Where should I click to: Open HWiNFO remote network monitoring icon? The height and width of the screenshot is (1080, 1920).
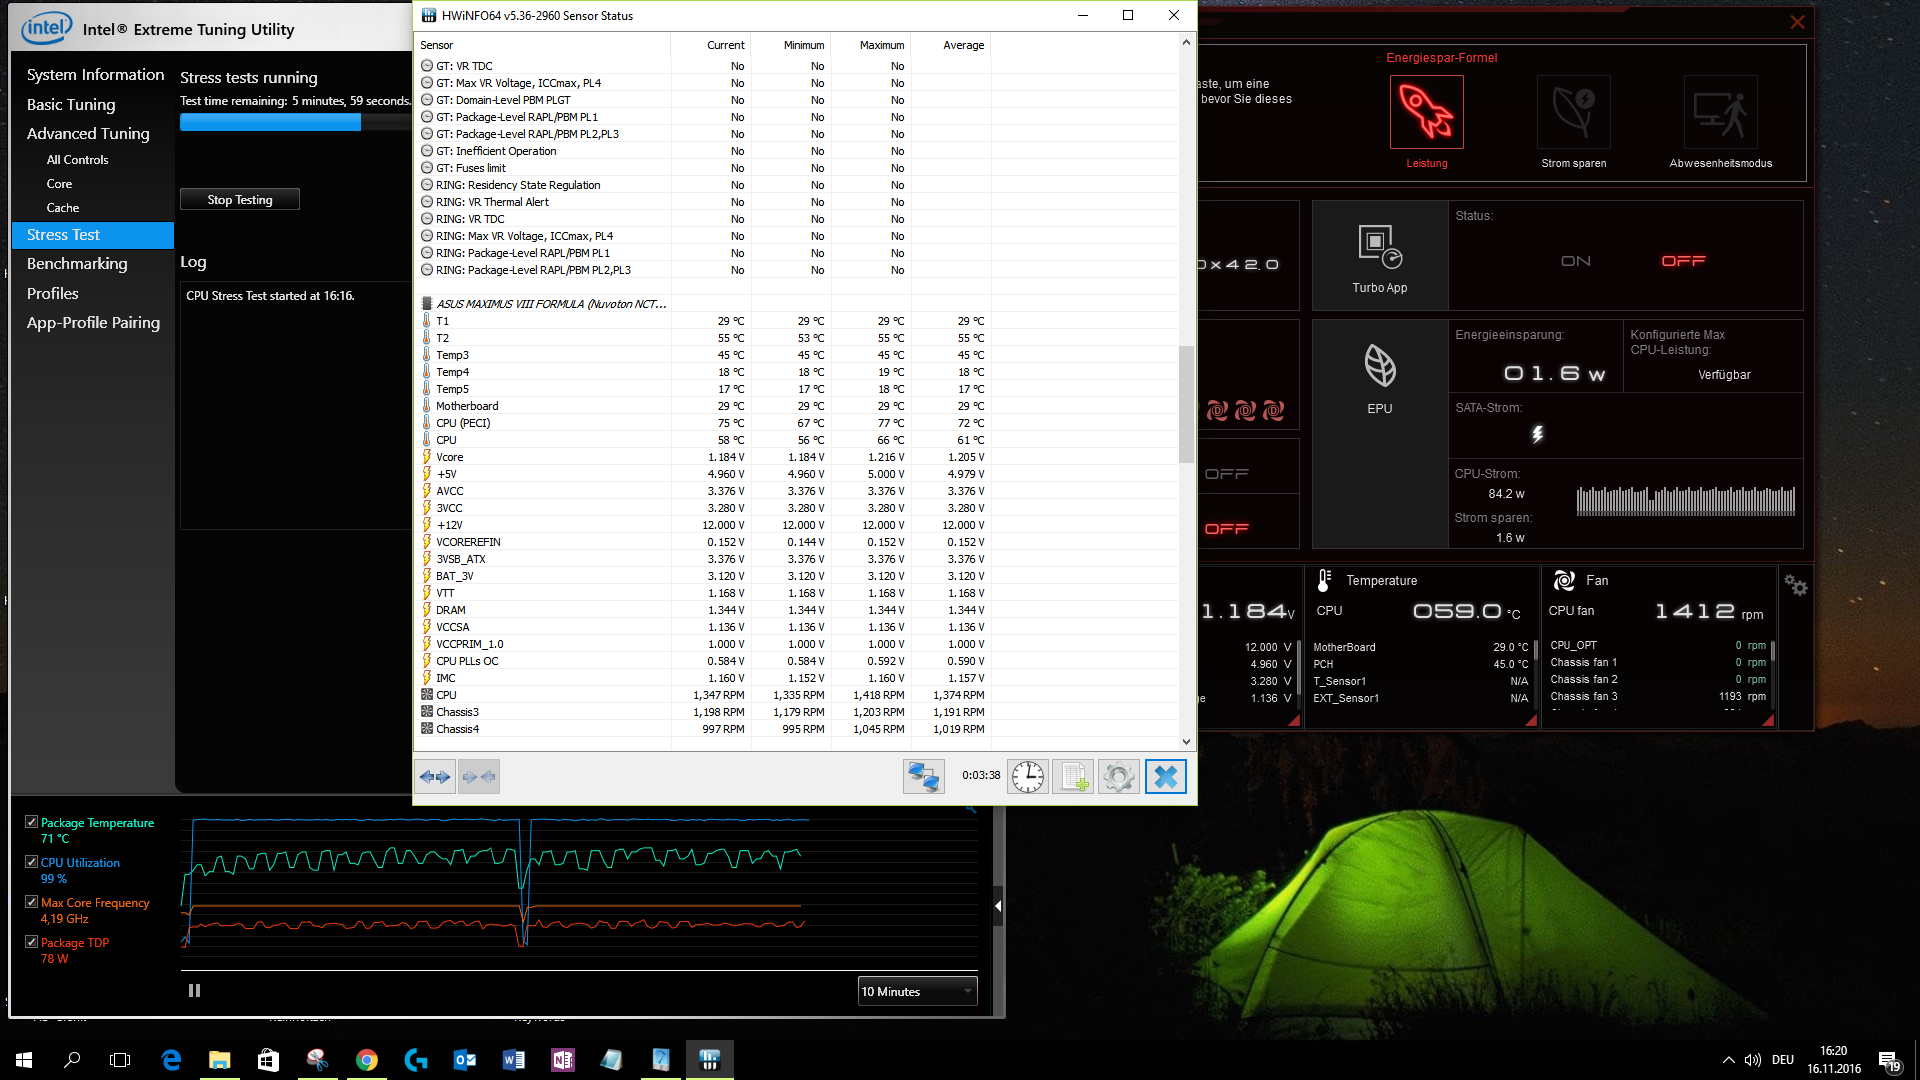(x=923, y=776)
